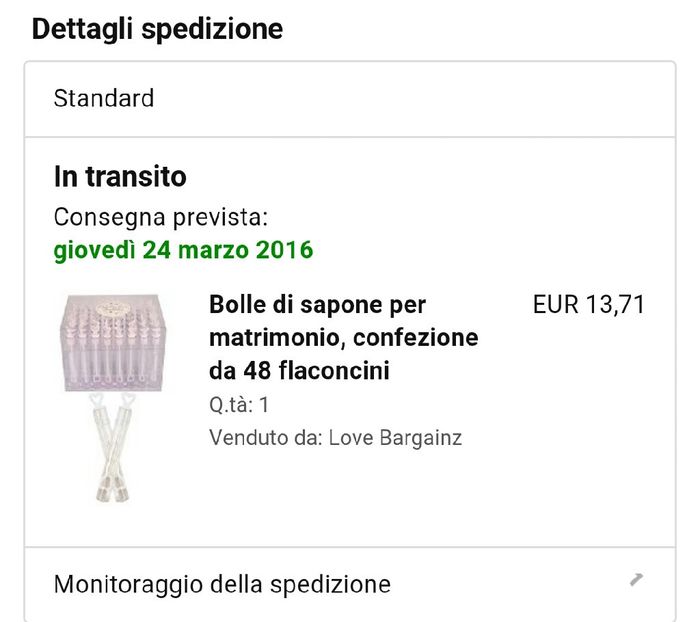Select the Standard shipping method row
700x622 pixels.
(104, 98)
